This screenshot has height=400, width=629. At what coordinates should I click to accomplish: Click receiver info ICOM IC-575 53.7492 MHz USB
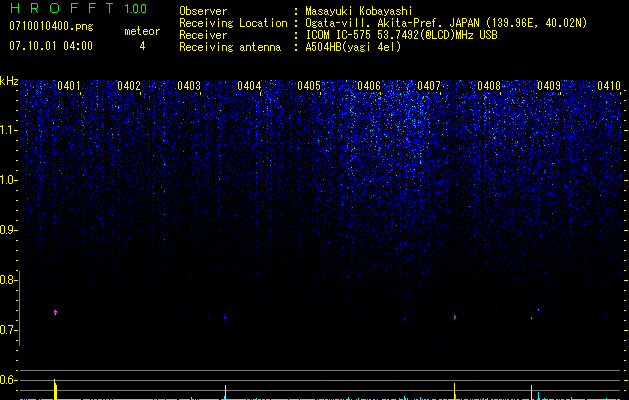401,35
